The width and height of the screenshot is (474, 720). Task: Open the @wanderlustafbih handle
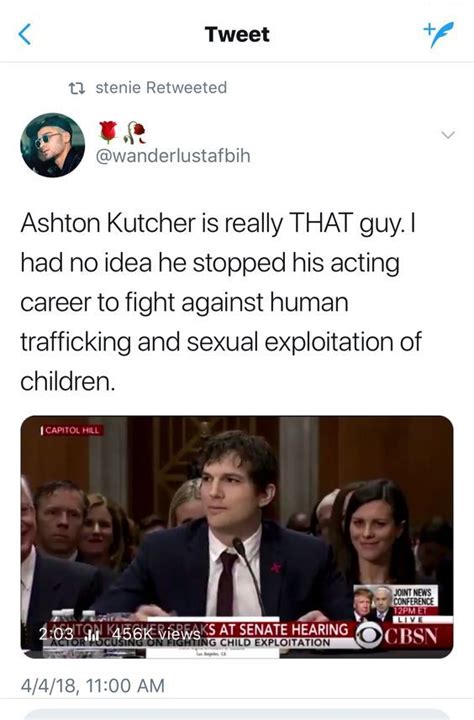[x=173, y=156]
